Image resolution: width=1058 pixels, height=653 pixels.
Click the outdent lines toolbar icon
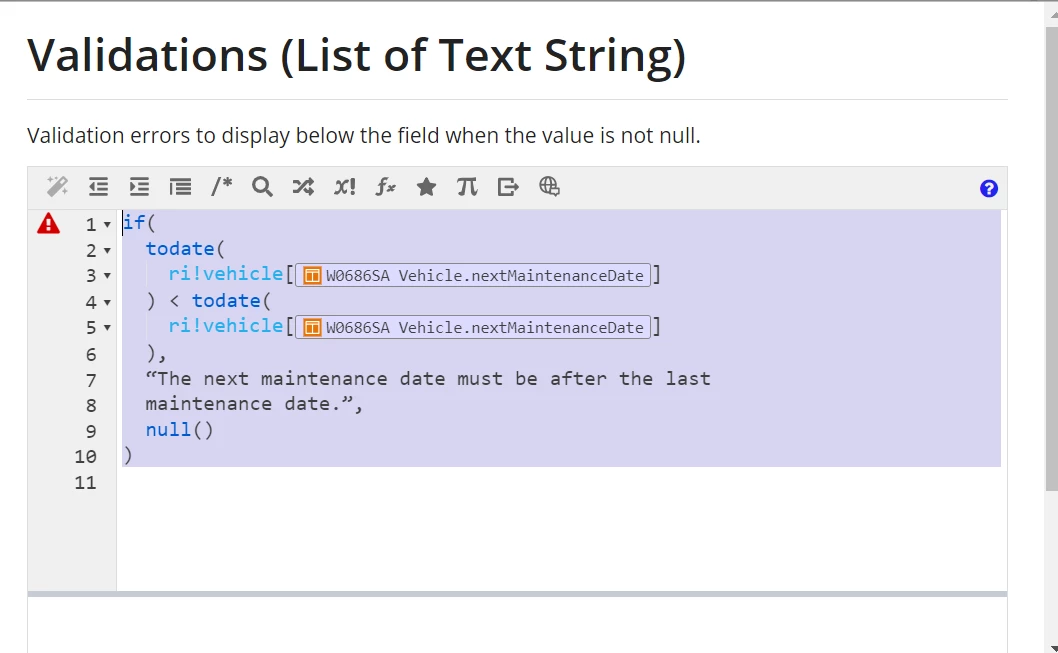click(99, 186)
